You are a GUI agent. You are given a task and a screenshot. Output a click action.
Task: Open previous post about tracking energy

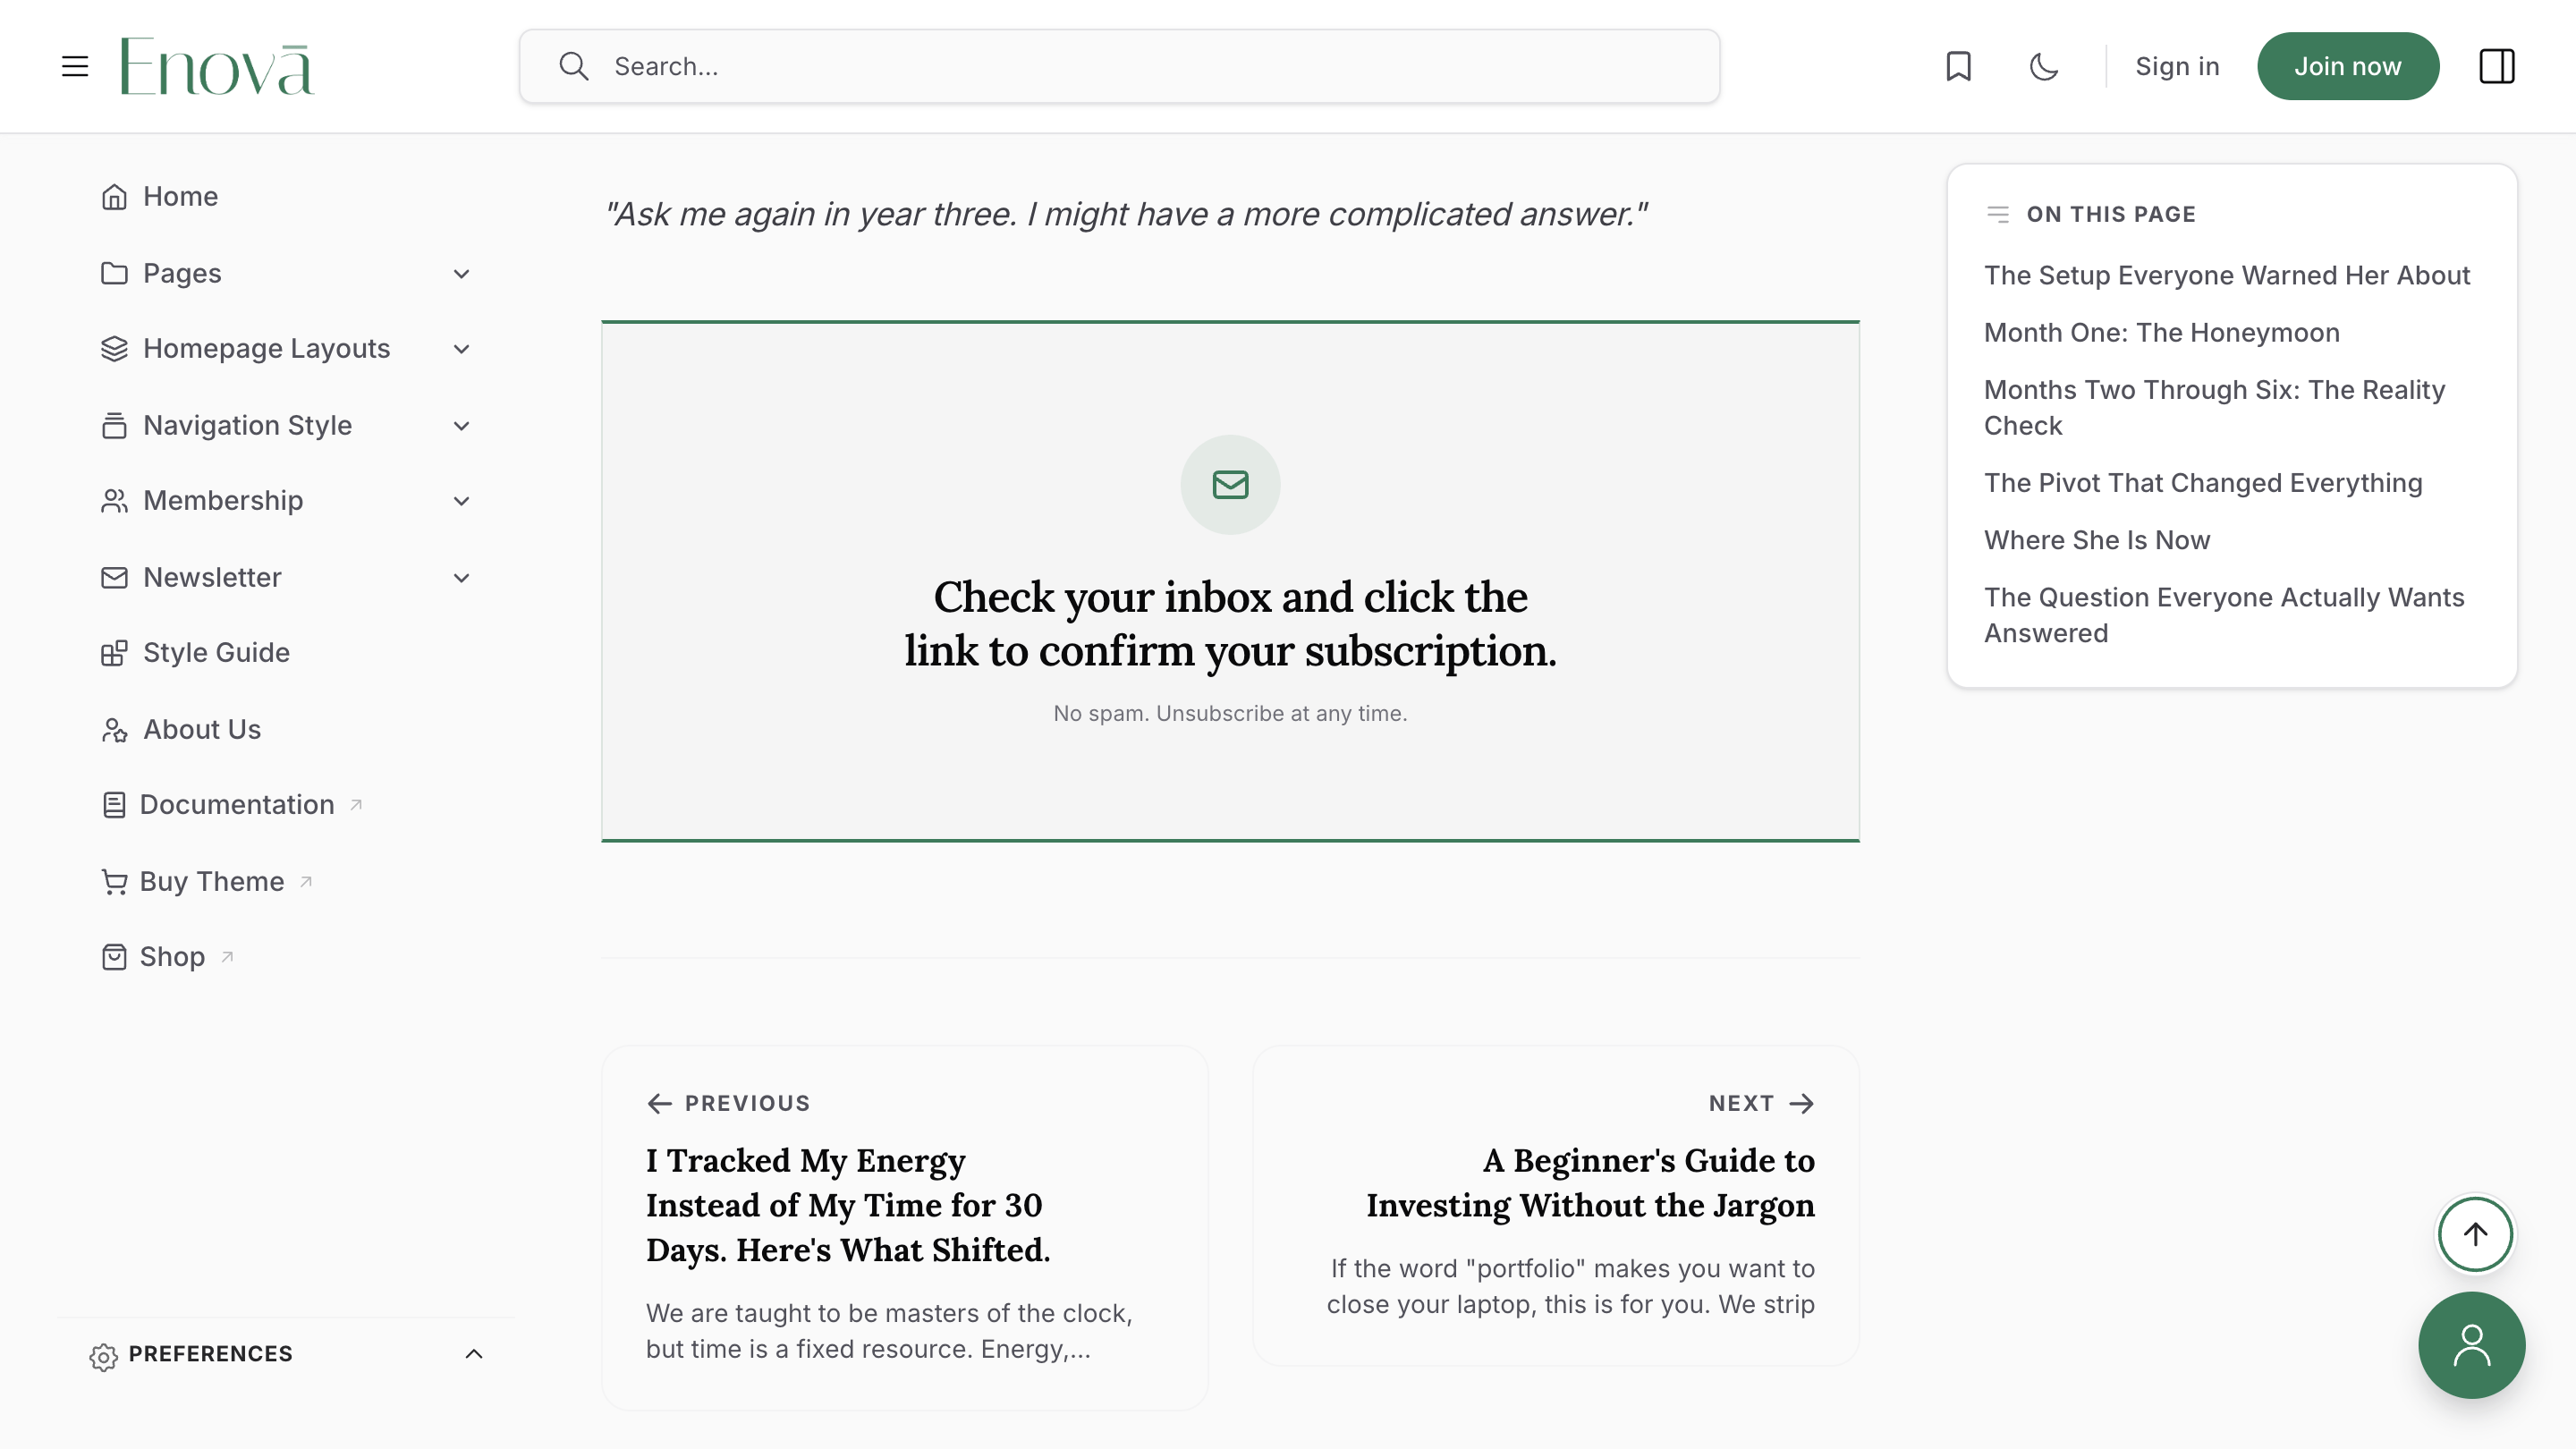904,1227
